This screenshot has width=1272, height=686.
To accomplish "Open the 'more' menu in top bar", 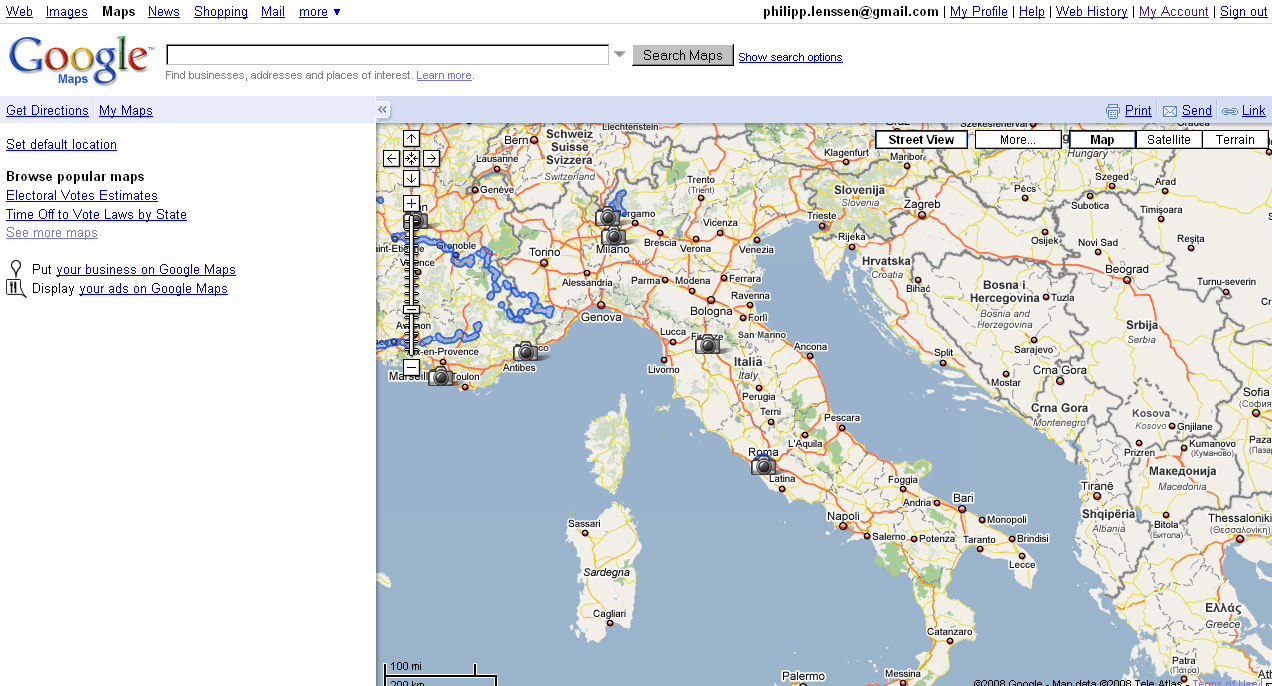I will tap(320, 12).
